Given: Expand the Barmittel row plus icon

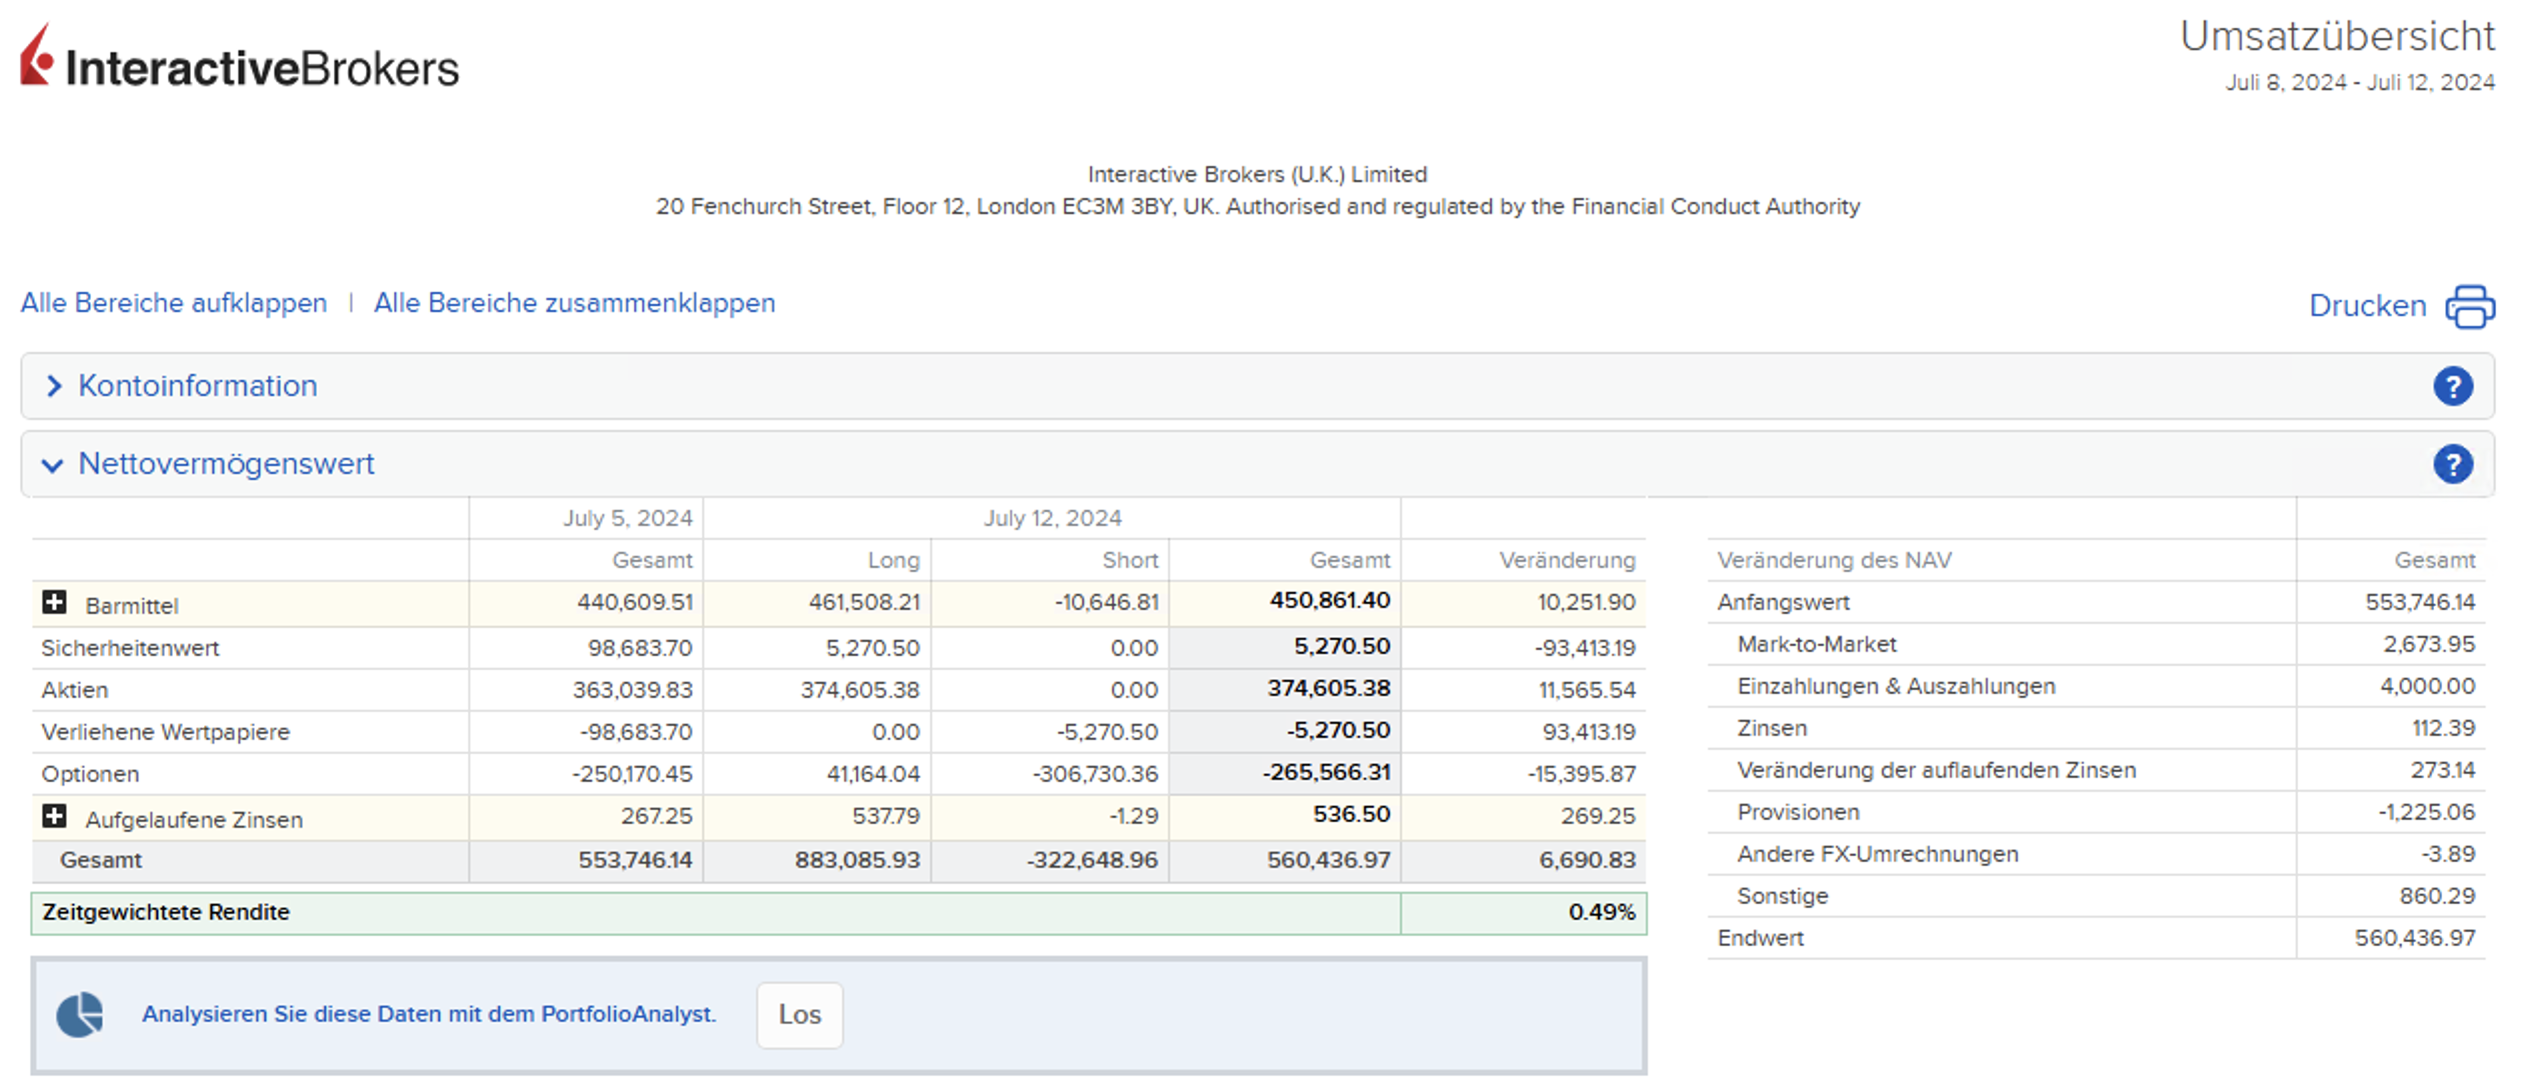Looking at the screenshot, I should pyautogui.click(x=55, y=602).
